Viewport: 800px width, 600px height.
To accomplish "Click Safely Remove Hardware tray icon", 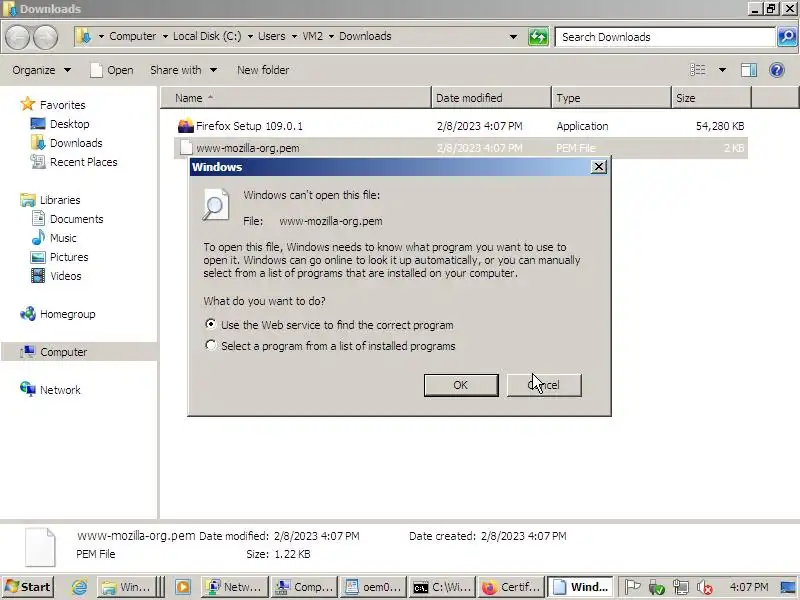I will (x=656, y=587).
